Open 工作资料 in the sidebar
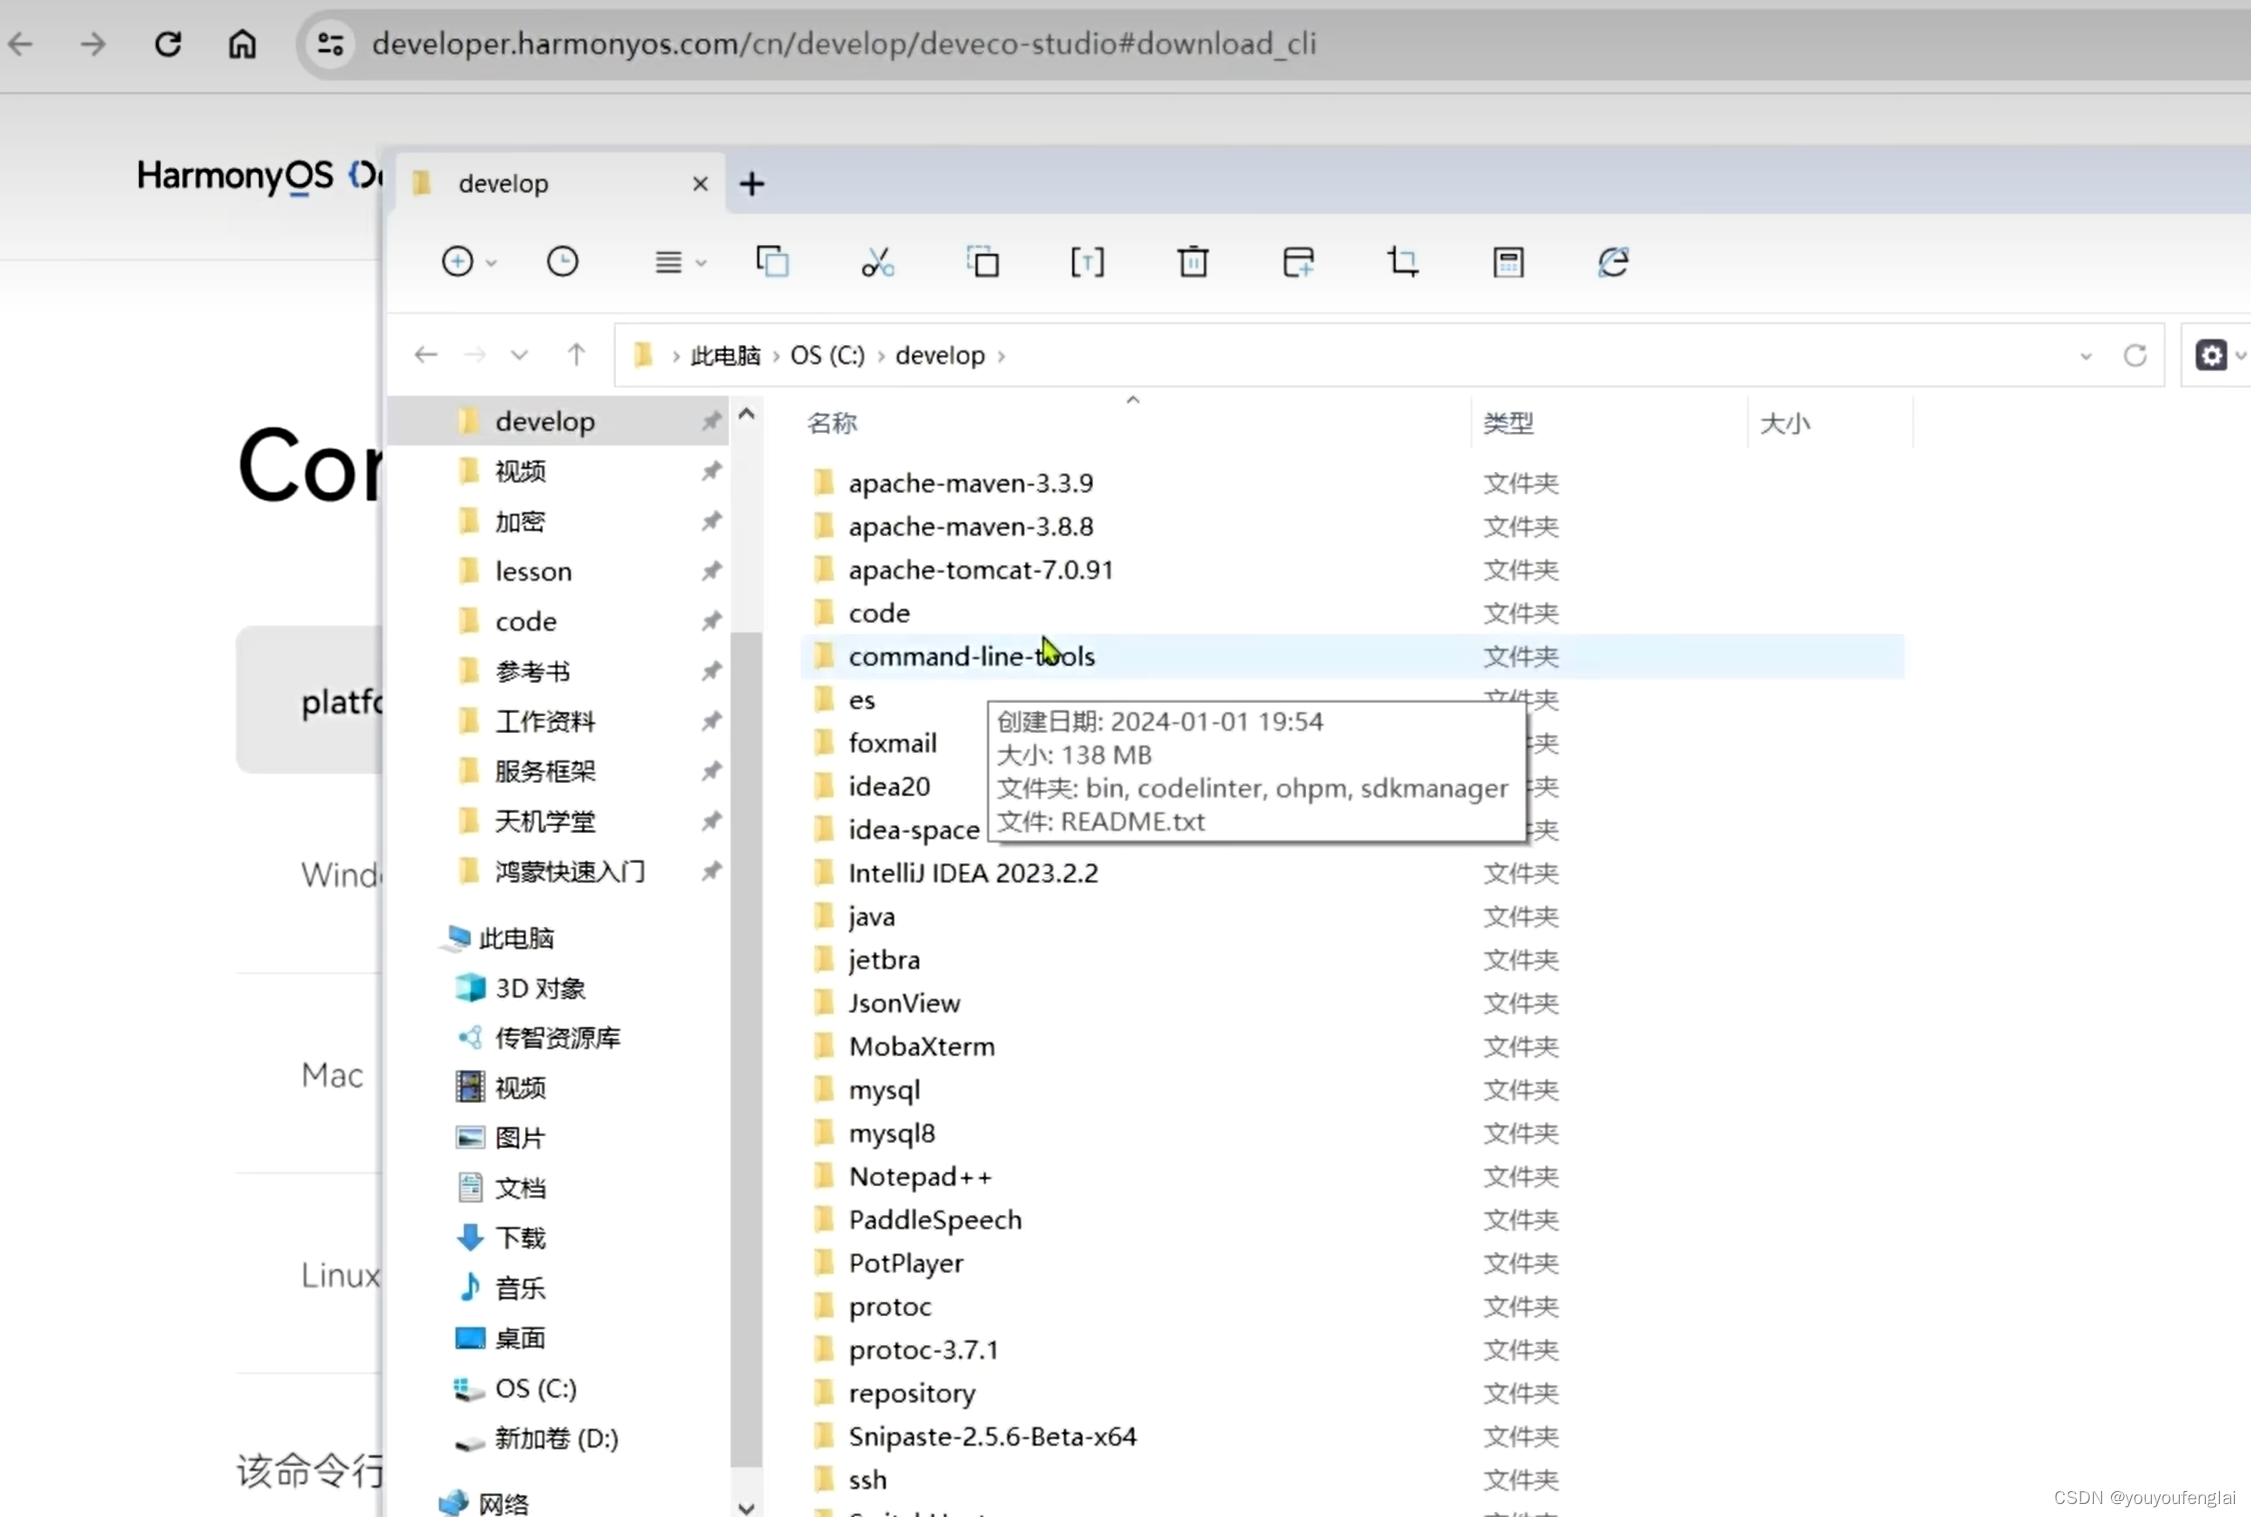 point(545,721)
